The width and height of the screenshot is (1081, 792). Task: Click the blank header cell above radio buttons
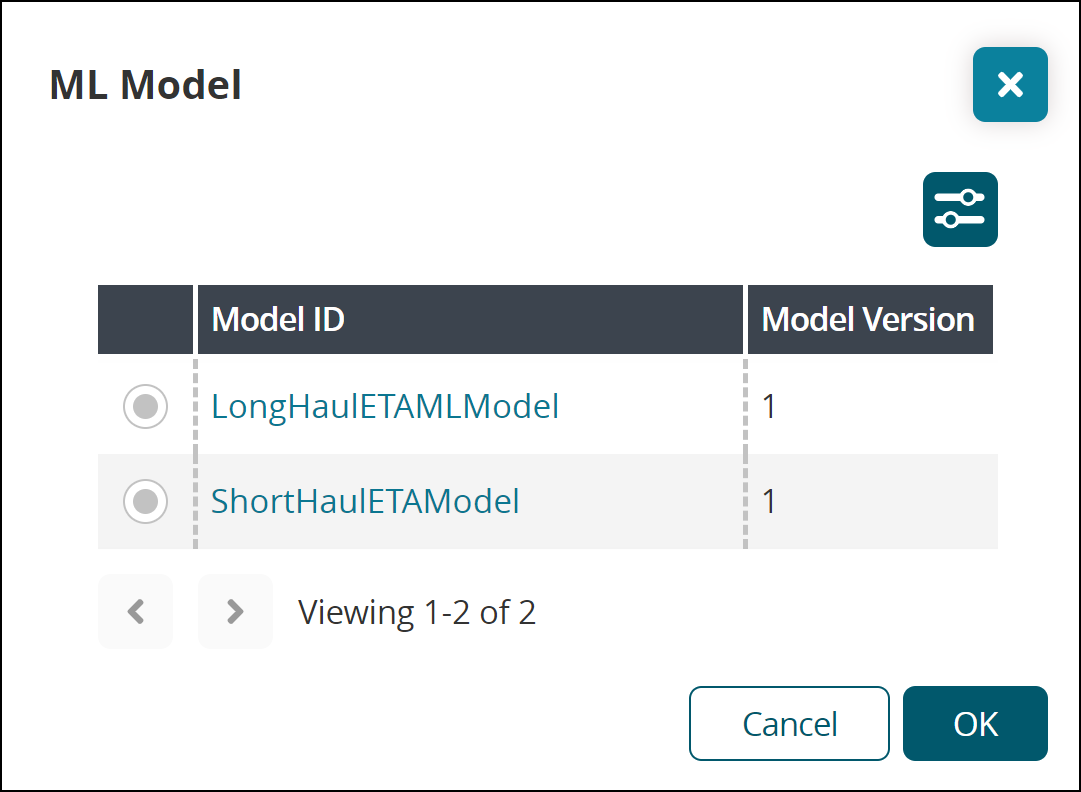tap(145, 320)
